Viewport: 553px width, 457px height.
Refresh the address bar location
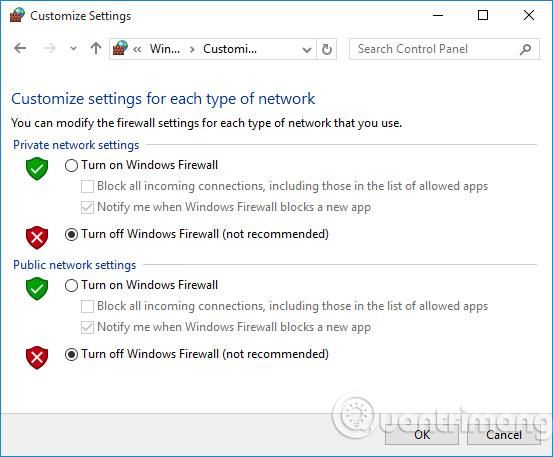click(327, 49)
